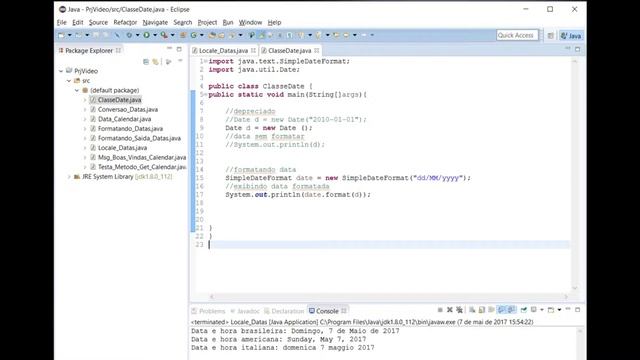
Task: Open the Open Console dropdown arrow
Action: (560, 310)
